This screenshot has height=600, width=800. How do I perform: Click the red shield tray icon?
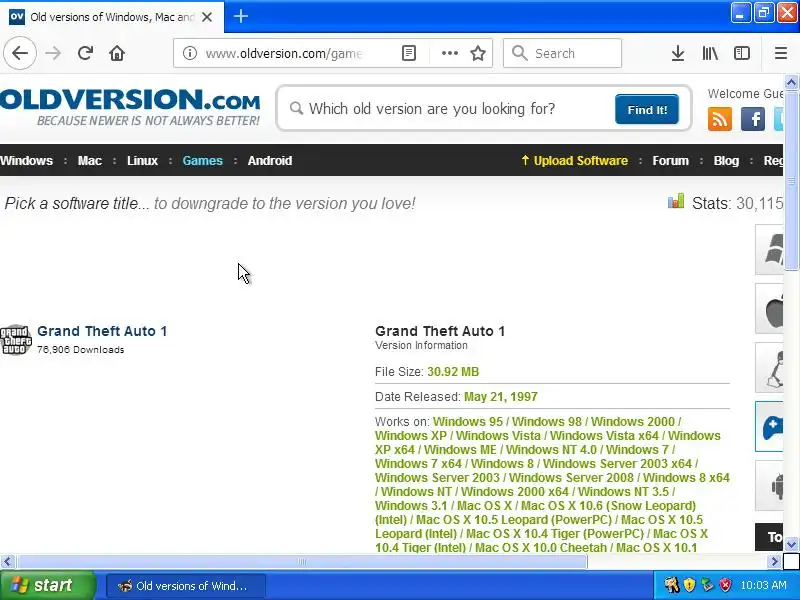coord(725,585)
